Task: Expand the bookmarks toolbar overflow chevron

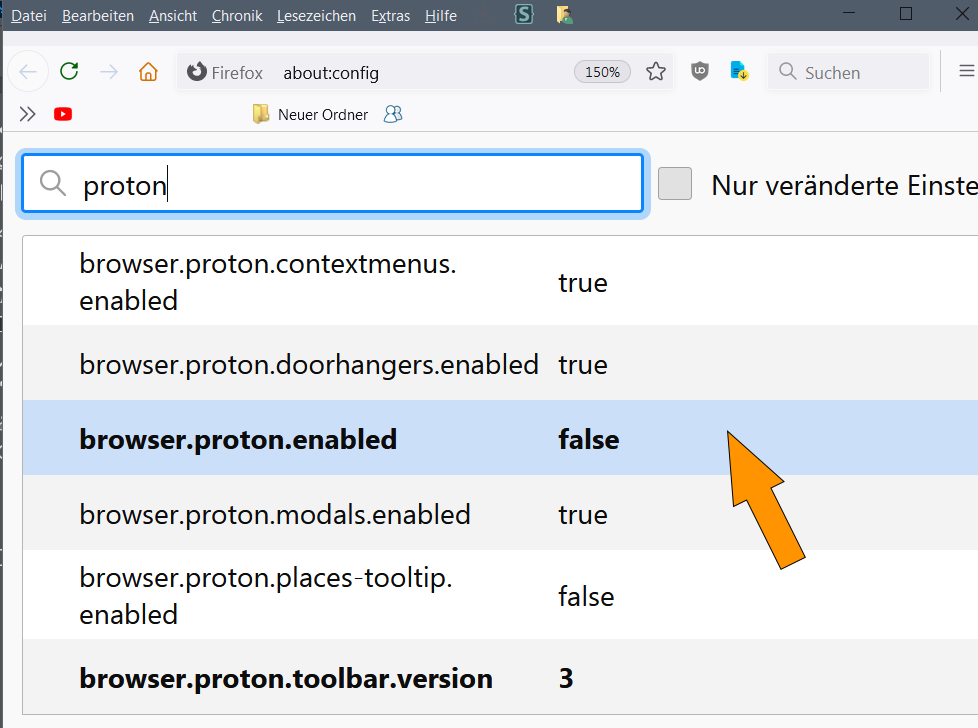Action: point(27,114)
